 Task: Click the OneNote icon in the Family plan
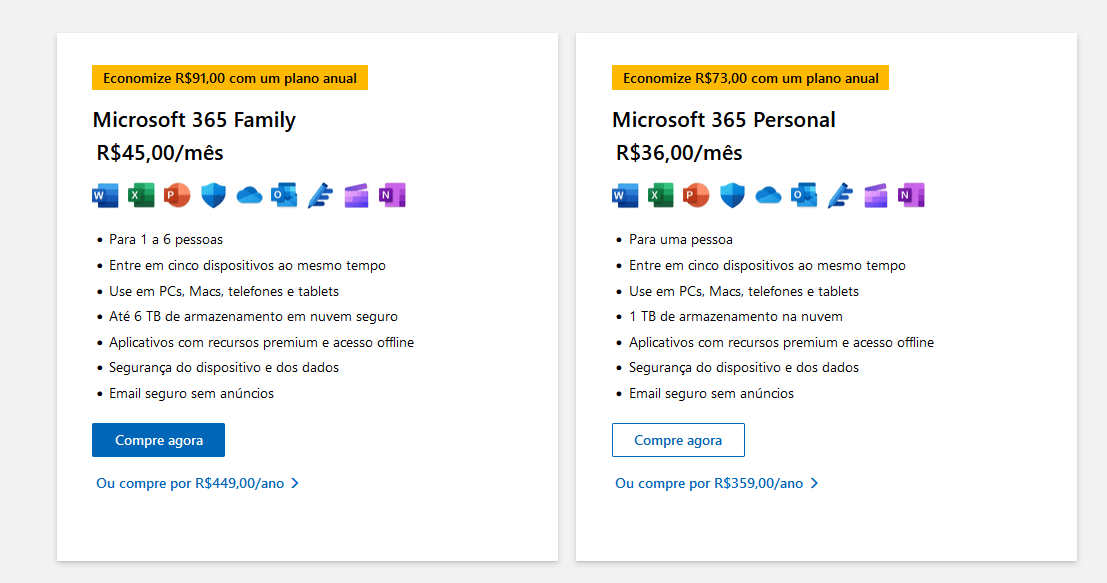[392, 195]
